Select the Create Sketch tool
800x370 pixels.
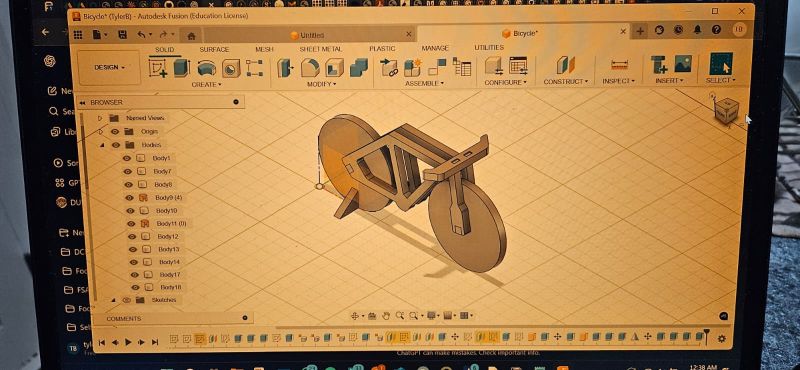pos(157,68)
